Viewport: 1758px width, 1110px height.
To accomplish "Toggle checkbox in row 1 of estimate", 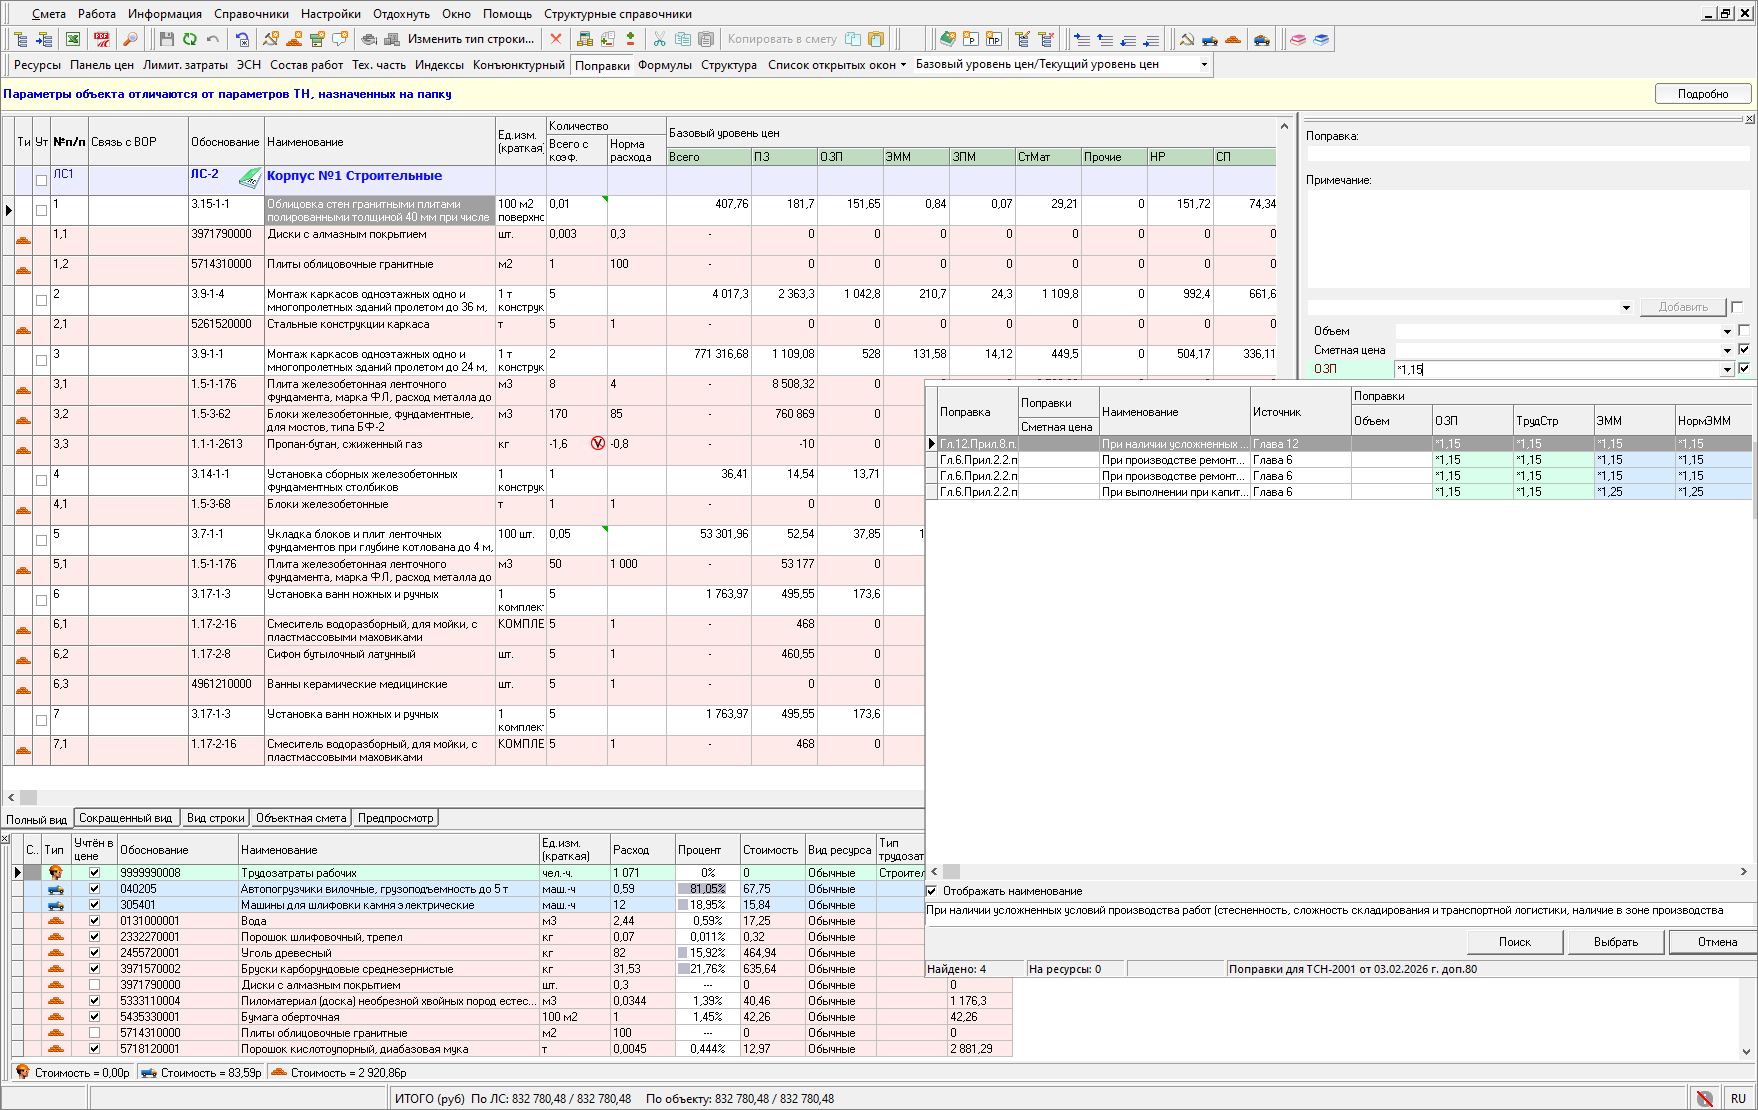I will pyautogui.click(x=41, y=210).
